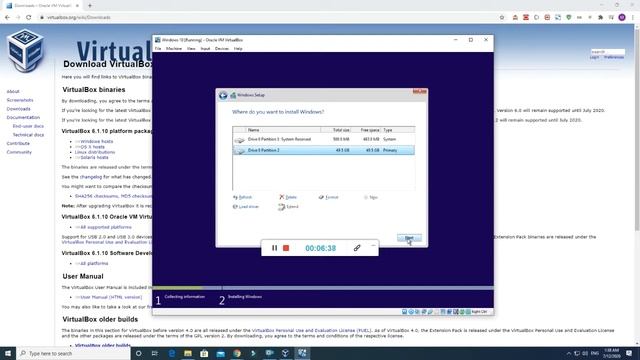This screenshot has width=640, height=360.
Task: Open Contribute link in website sidebar
Action: tap(18, 143)
